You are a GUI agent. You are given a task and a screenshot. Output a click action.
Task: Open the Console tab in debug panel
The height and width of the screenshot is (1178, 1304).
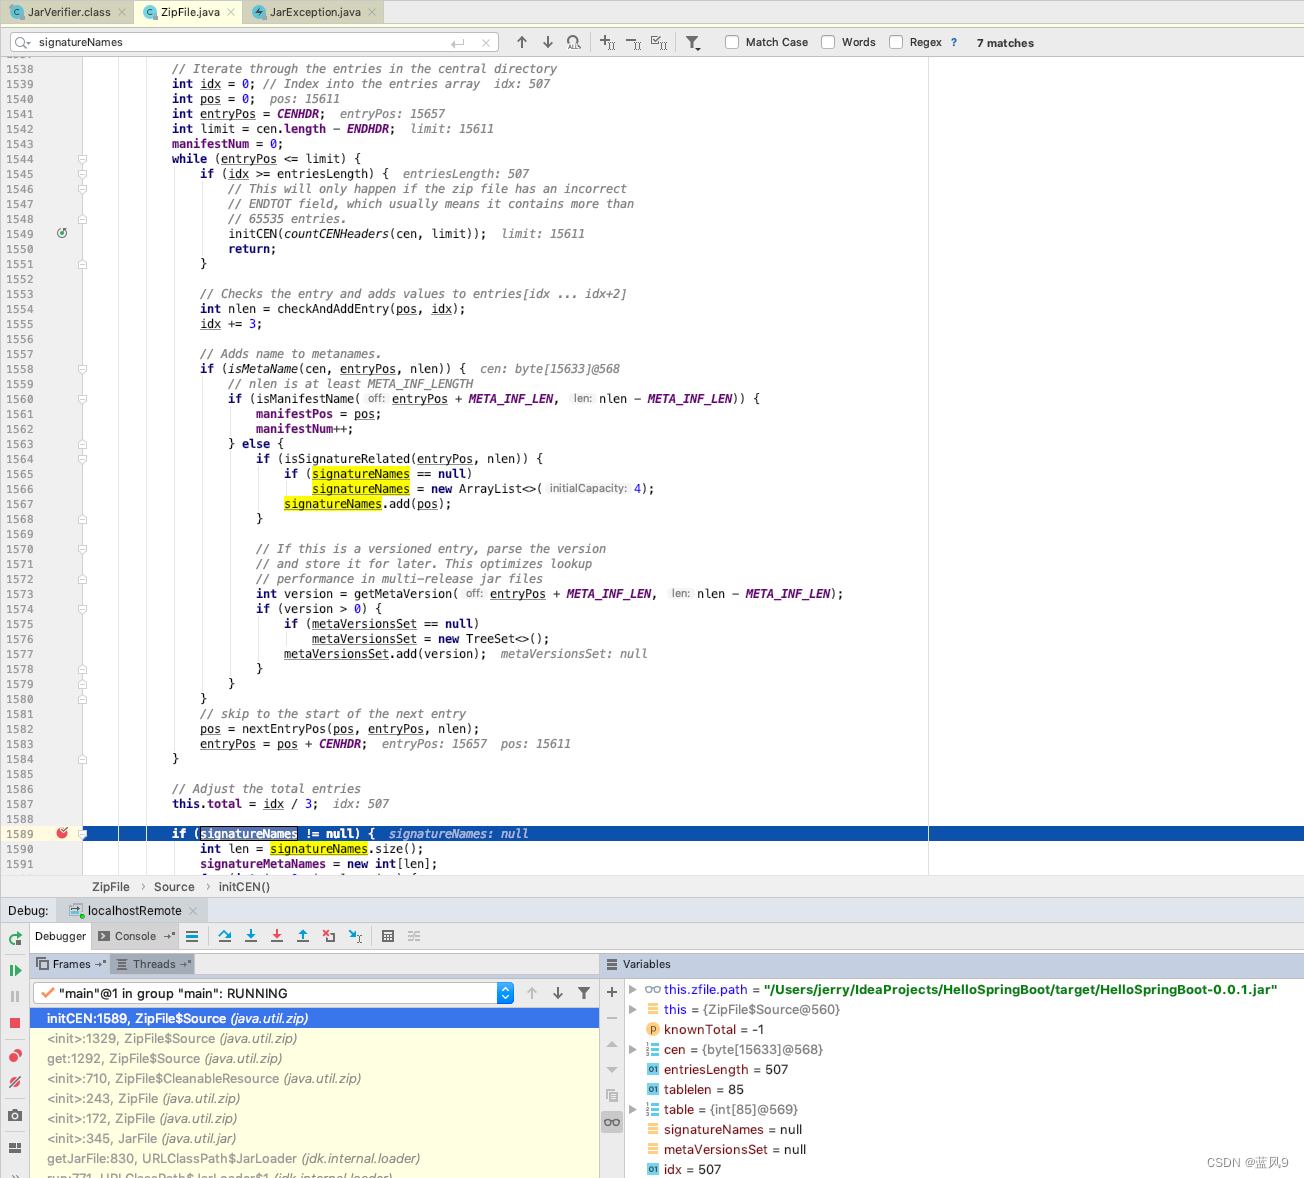tap(136, 936)
